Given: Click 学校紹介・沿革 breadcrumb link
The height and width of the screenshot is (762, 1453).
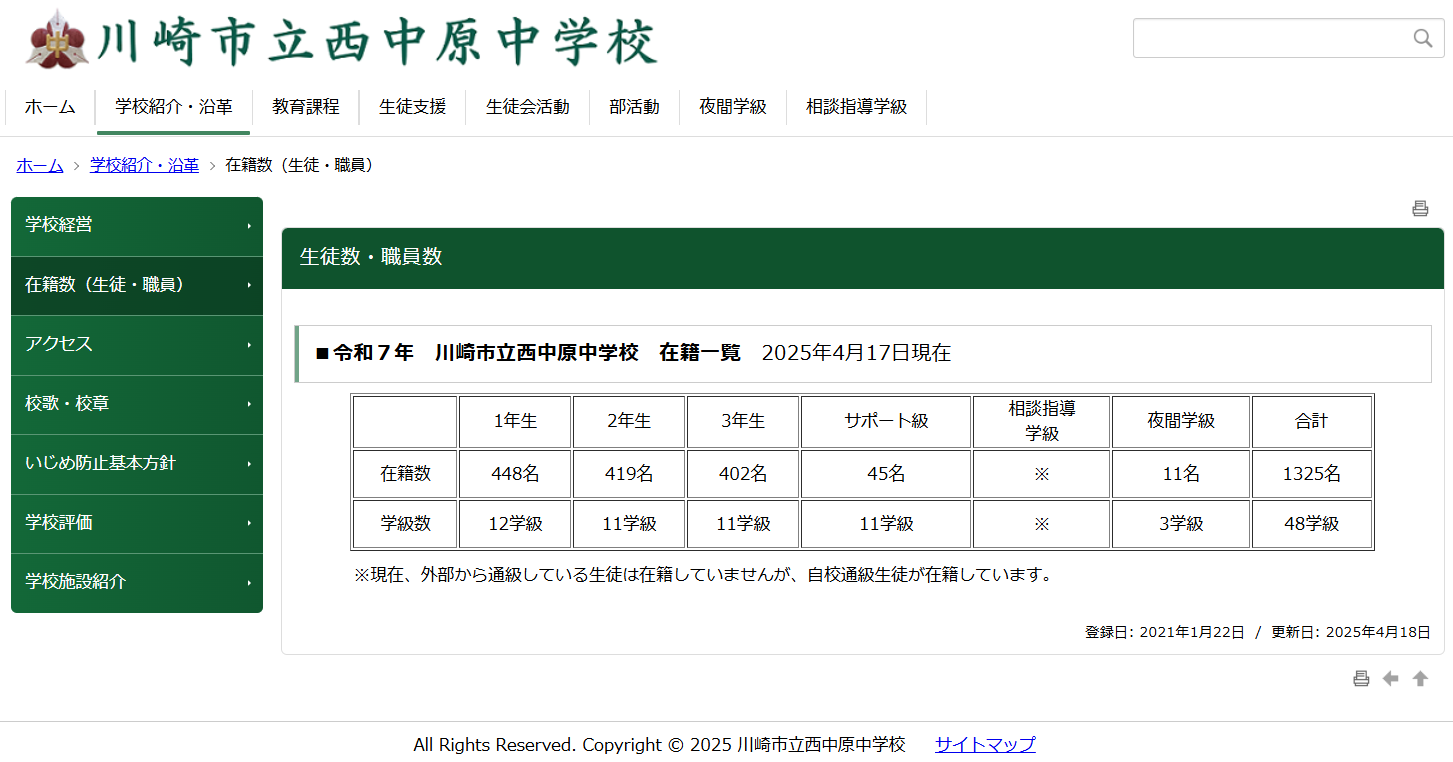Looking at the screenshot, I should 144,166.
